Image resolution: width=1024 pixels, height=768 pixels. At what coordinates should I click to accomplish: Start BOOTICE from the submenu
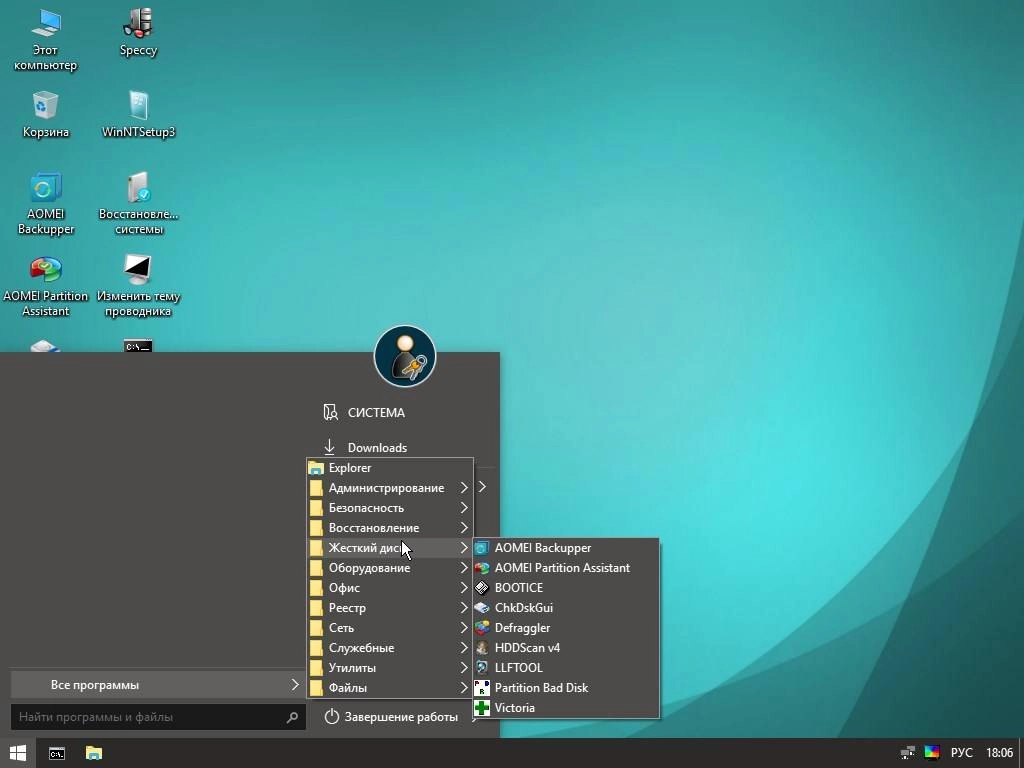(x=566, y=588)
